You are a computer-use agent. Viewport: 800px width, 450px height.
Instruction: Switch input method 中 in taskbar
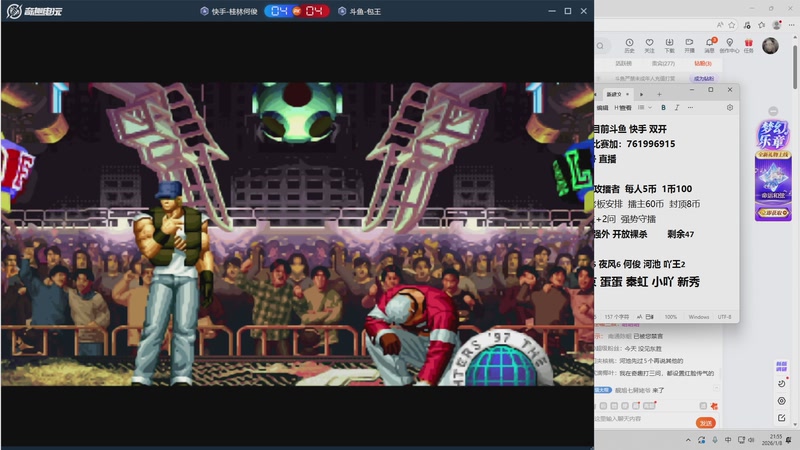pos(728,440)
